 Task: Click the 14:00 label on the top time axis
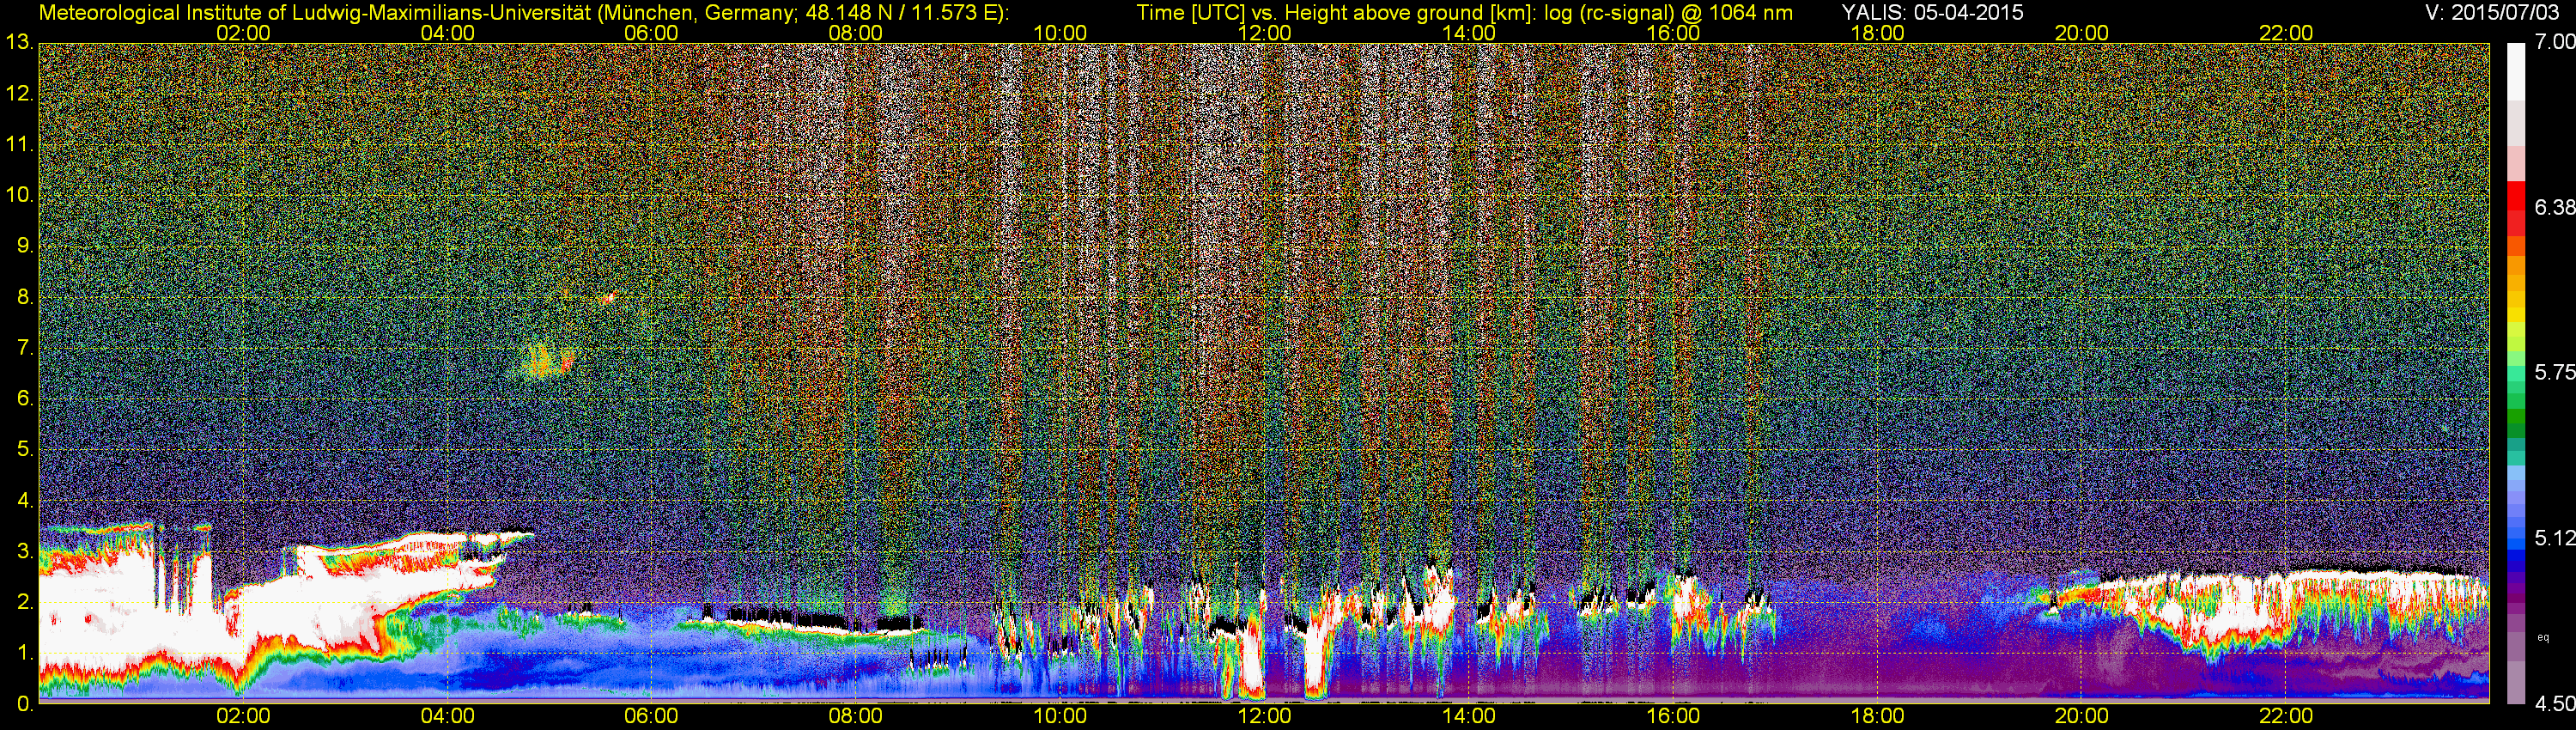pos(1469,33)
